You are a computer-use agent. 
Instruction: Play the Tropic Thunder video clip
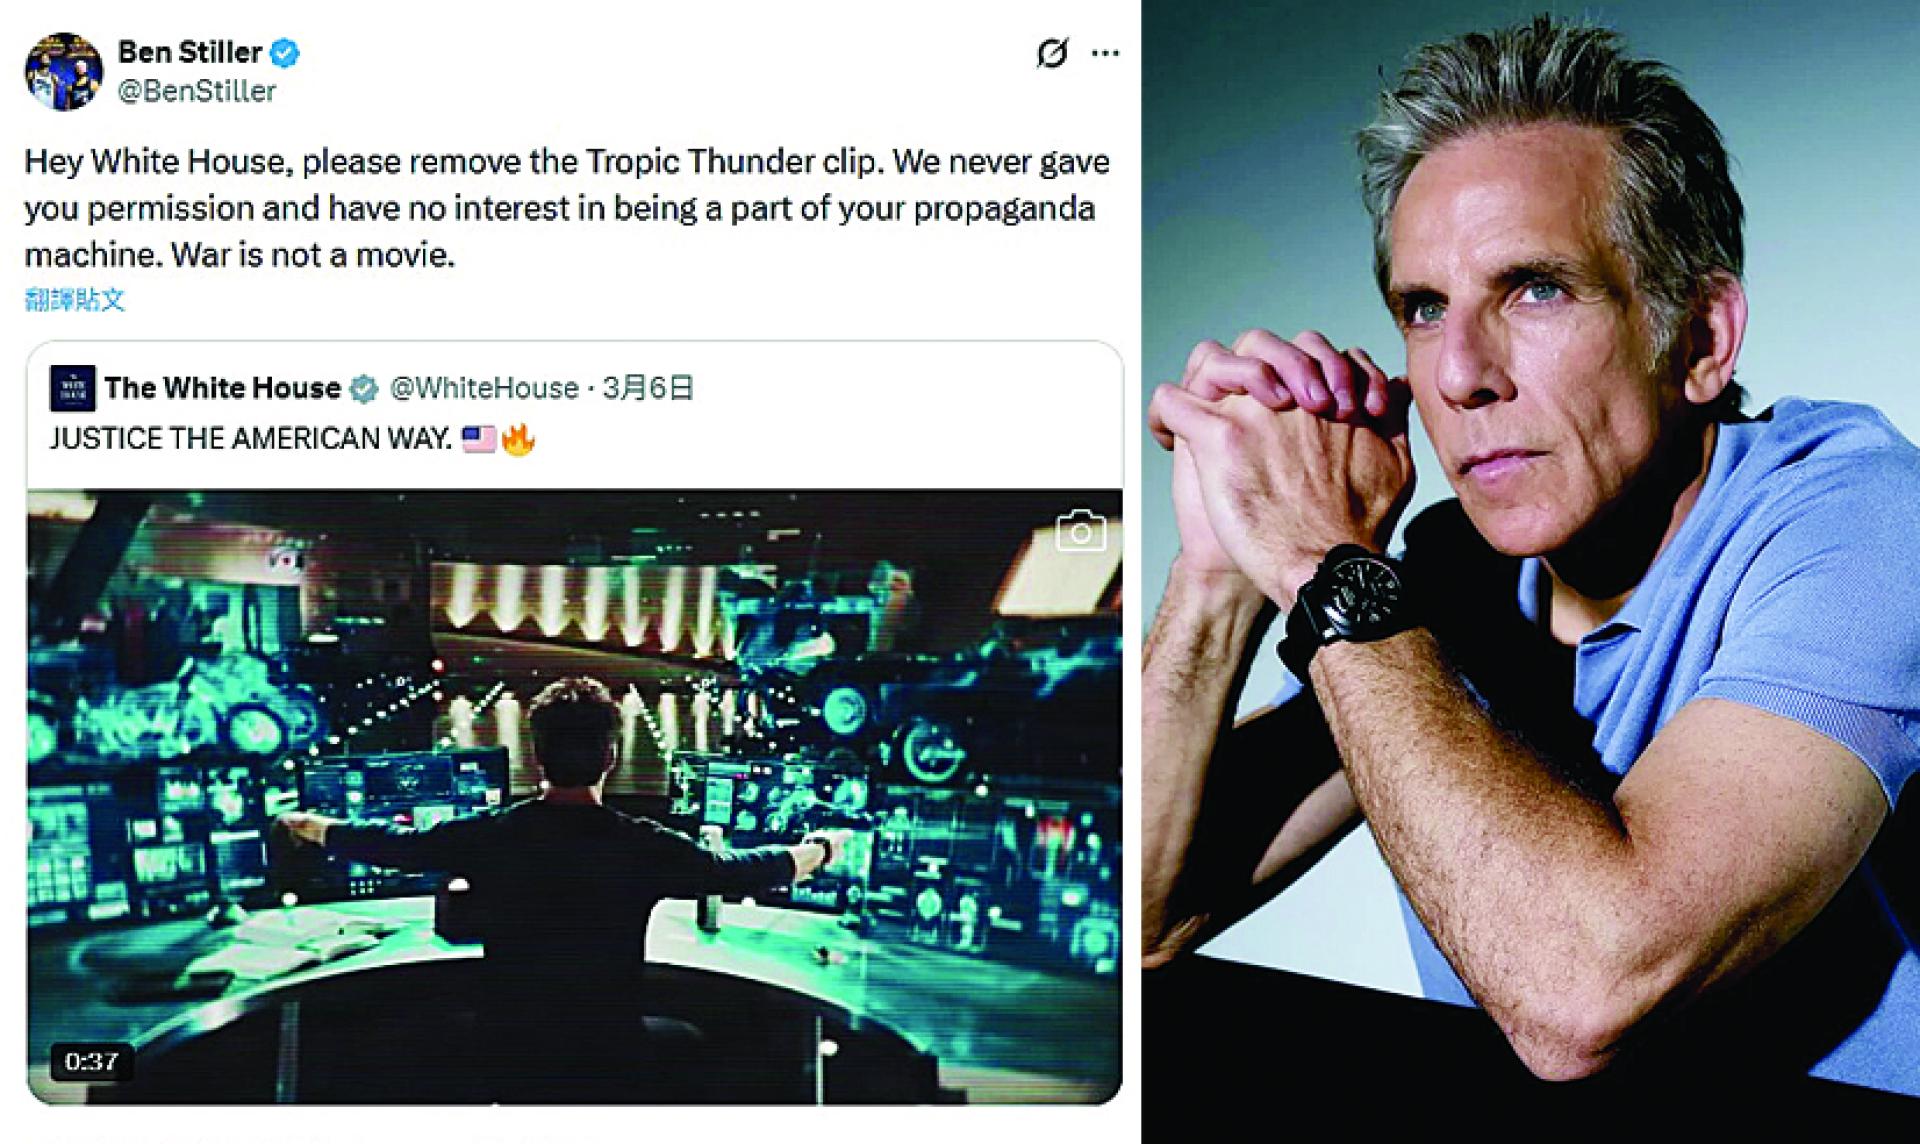pos(575,796)
